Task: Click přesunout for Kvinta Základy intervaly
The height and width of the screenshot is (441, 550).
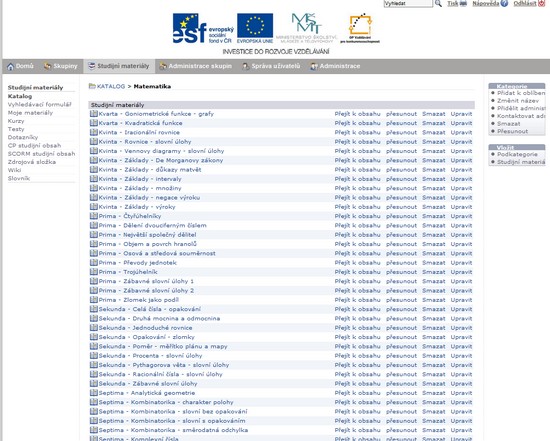Action: tap(401, 179)
